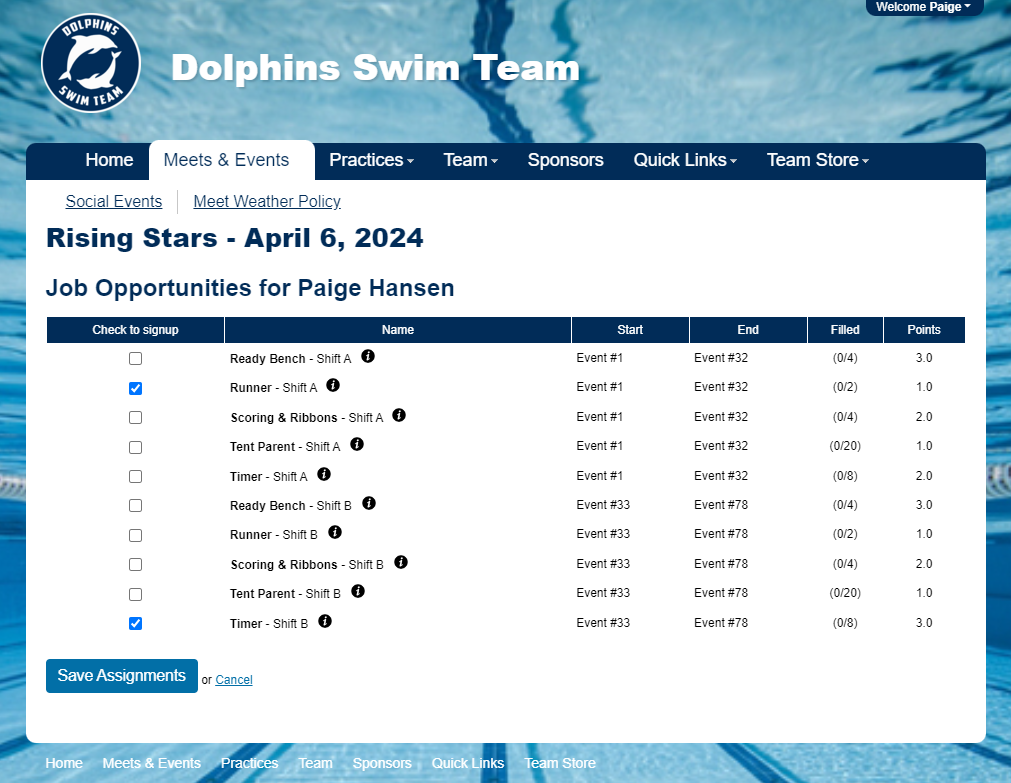This screenshot has width=1011, height=783.
Task: Open the Team Store dropdown in navbar
Action: point(817,160)
